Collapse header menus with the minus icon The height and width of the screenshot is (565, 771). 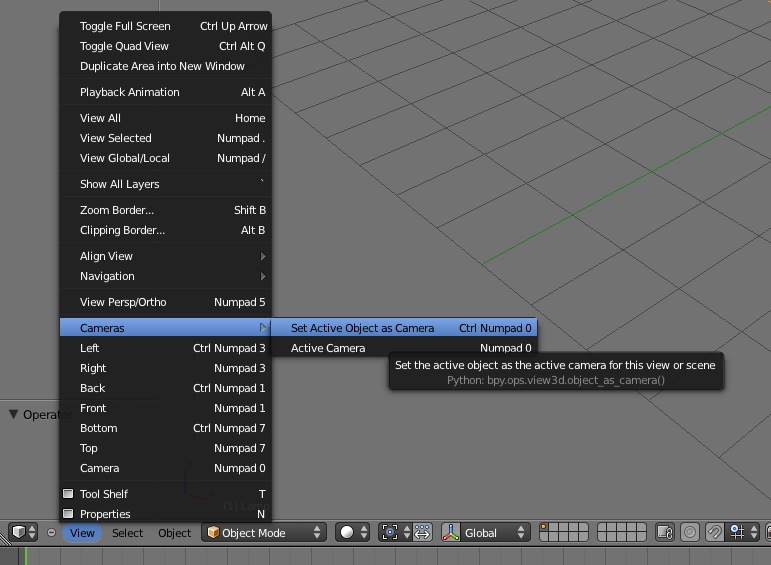coord(51,533)
